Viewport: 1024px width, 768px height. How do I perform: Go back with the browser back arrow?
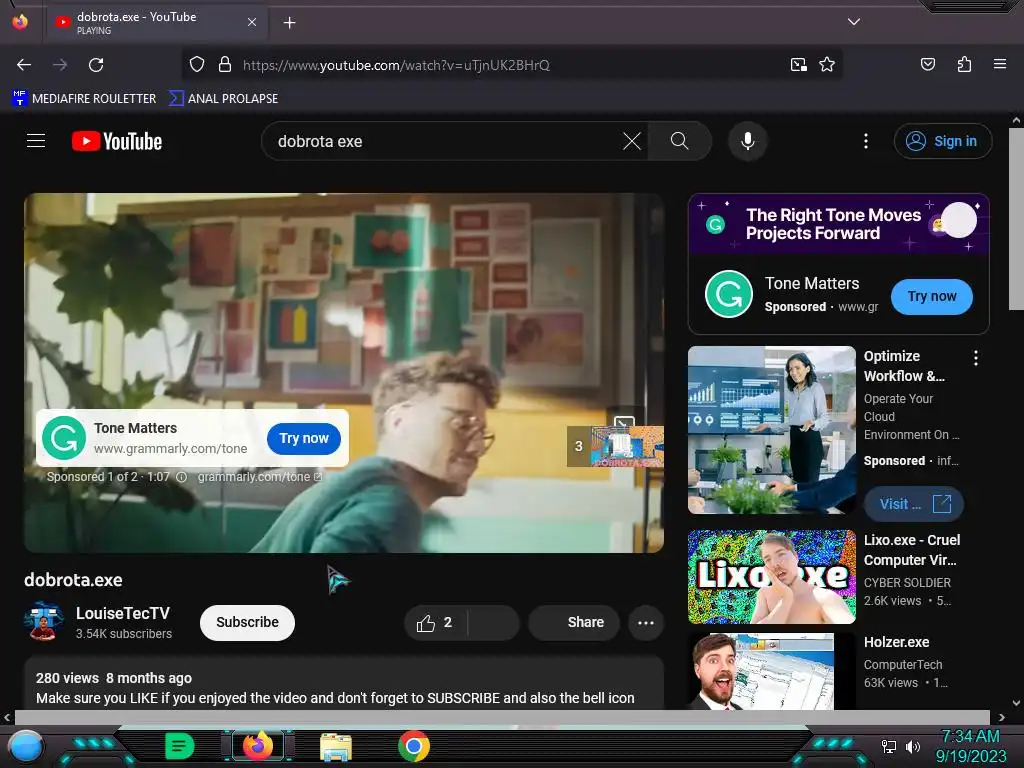coord(24,65)
